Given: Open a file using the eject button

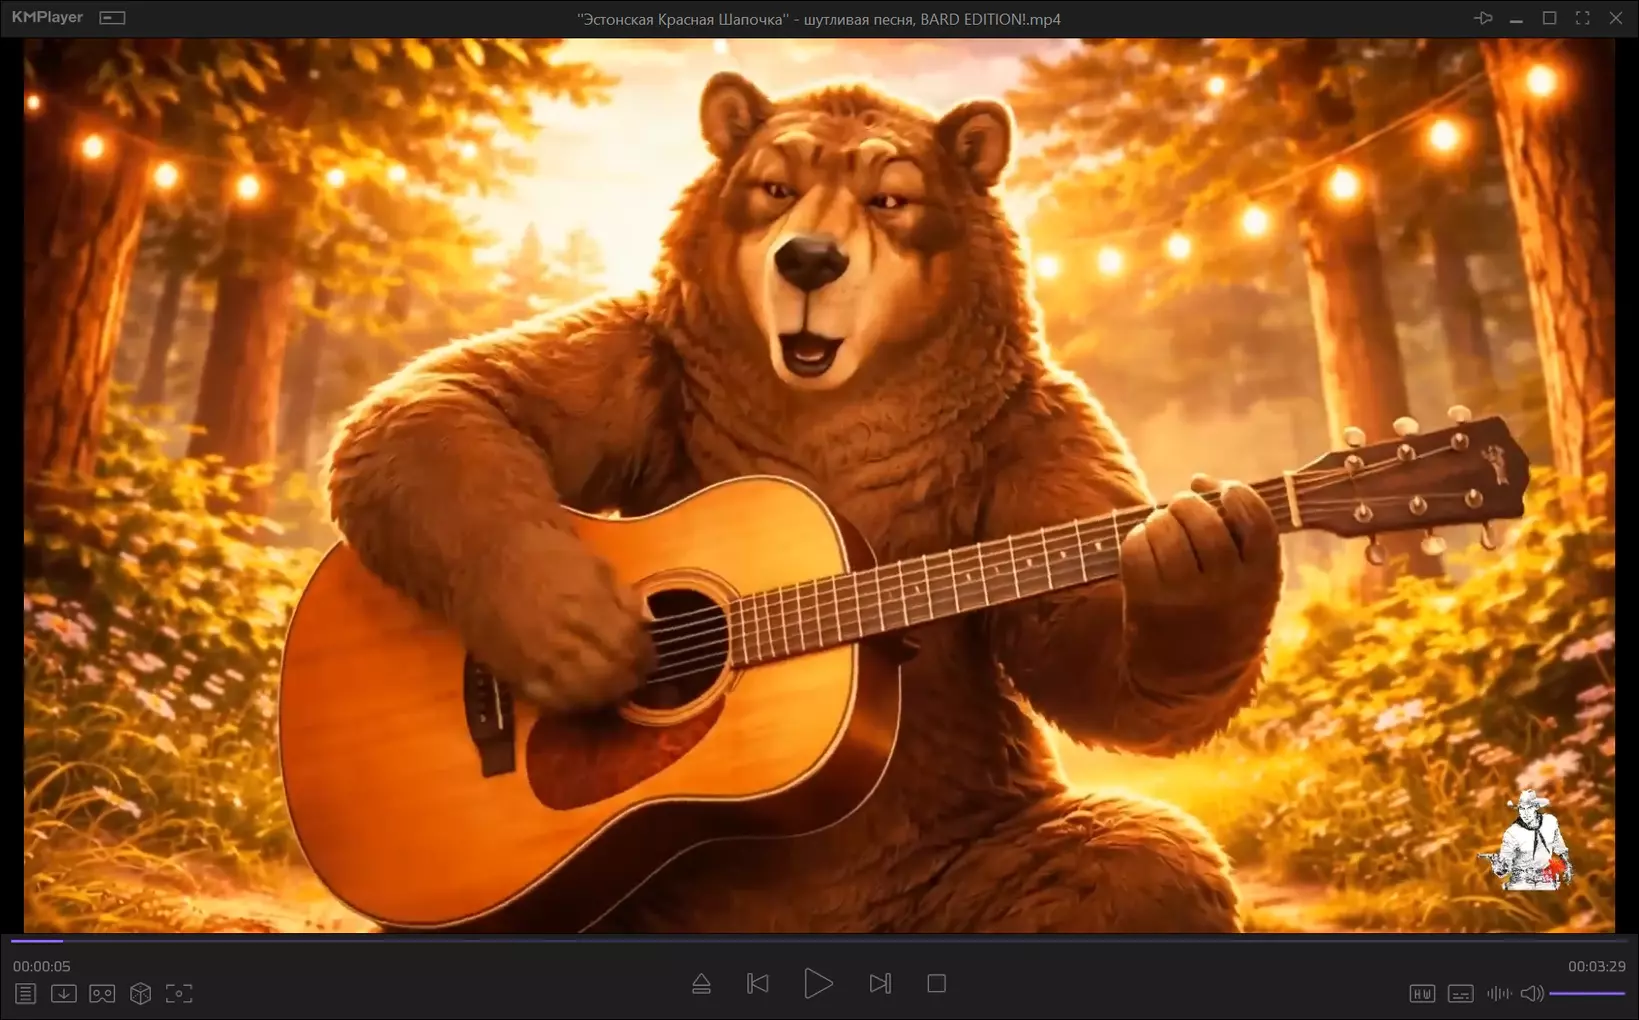Looking at the screenshot, I should point(701,984).
